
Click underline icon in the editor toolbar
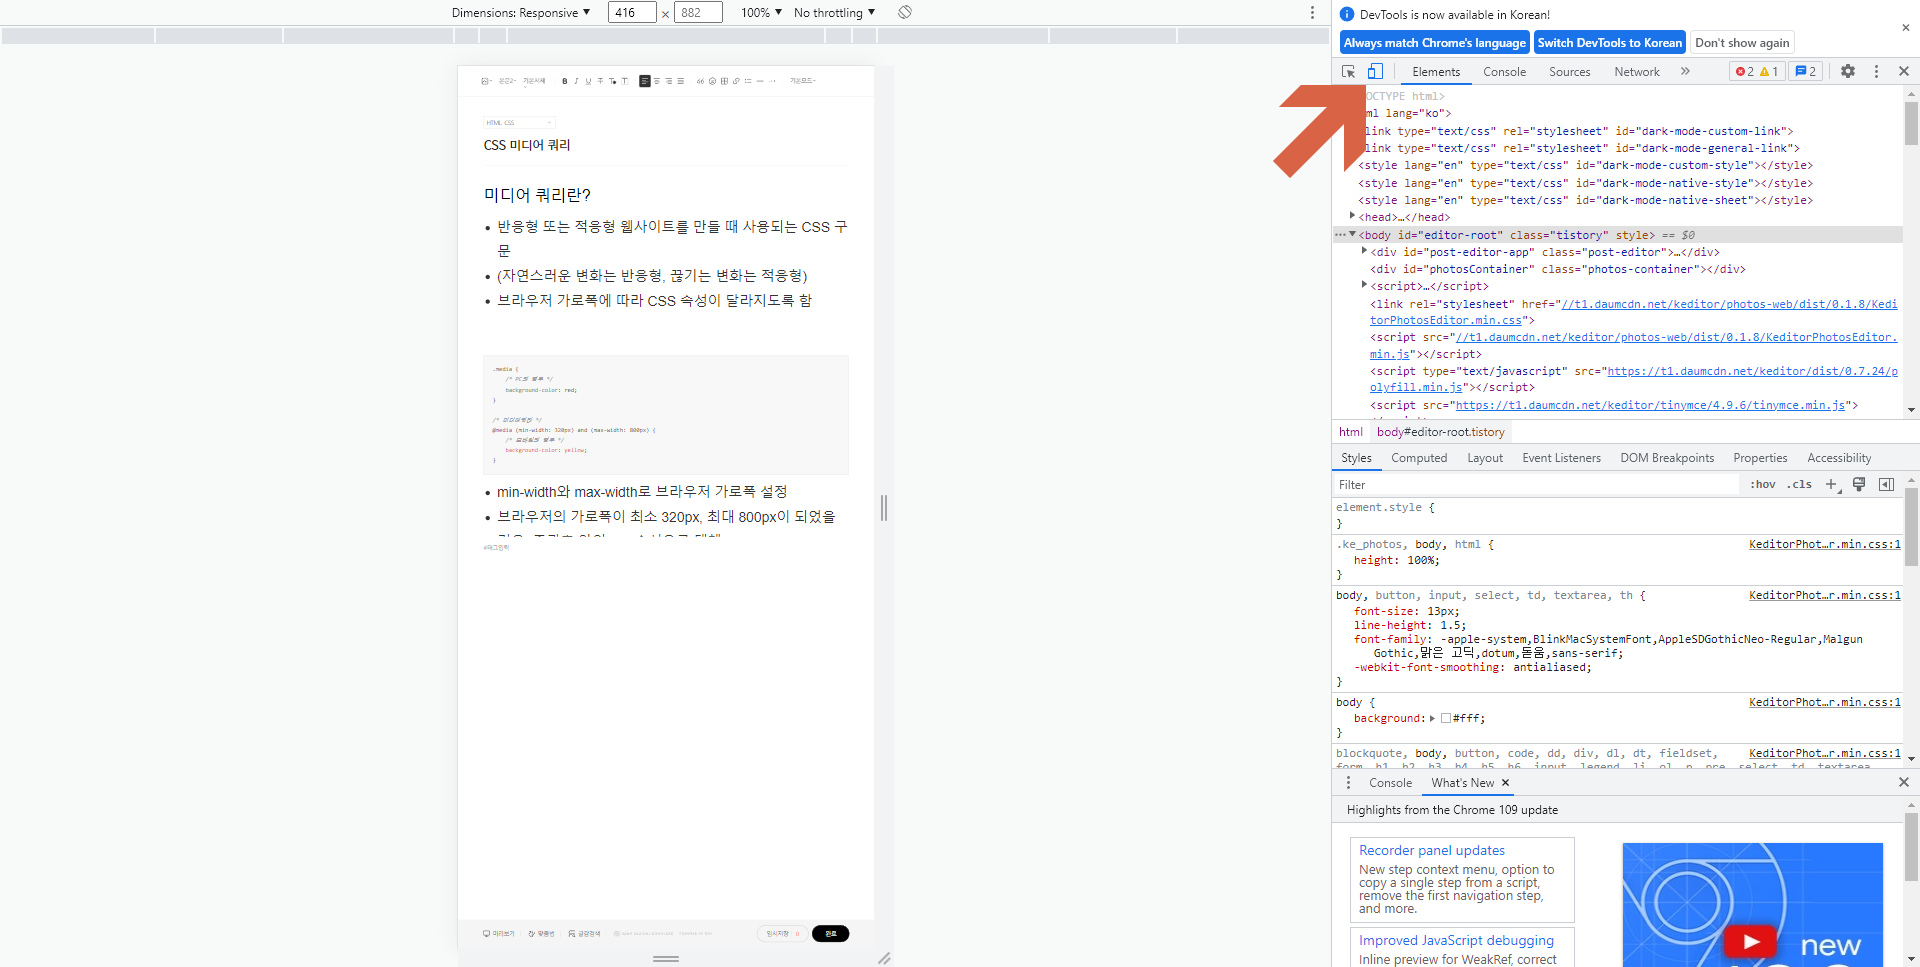pyautogui.click(x=588, y=81)
